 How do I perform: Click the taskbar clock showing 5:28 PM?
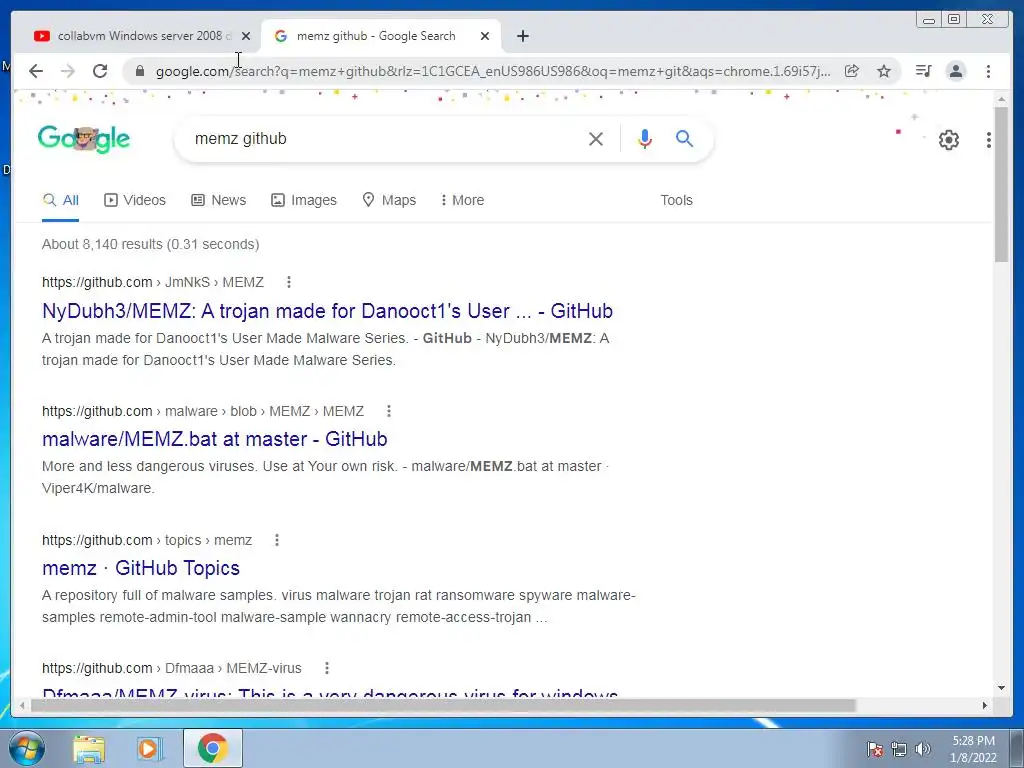coord(973,748)
